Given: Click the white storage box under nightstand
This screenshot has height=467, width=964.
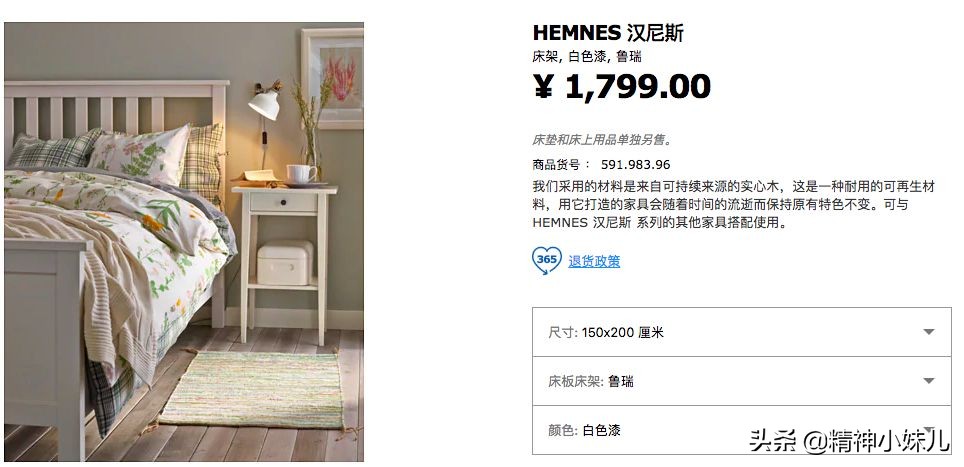Looking at the screenshot, I should click(x=285, y=262).
